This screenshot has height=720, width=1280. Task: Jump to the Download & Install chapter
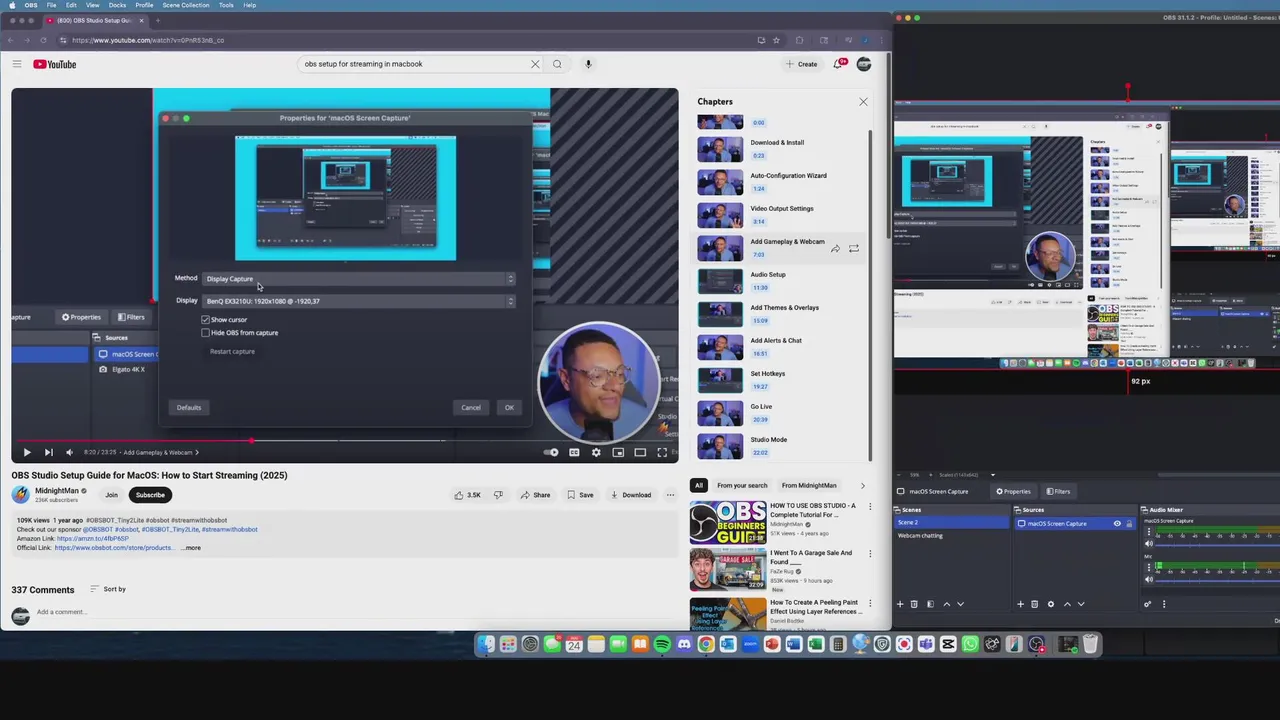coord(777,148)
